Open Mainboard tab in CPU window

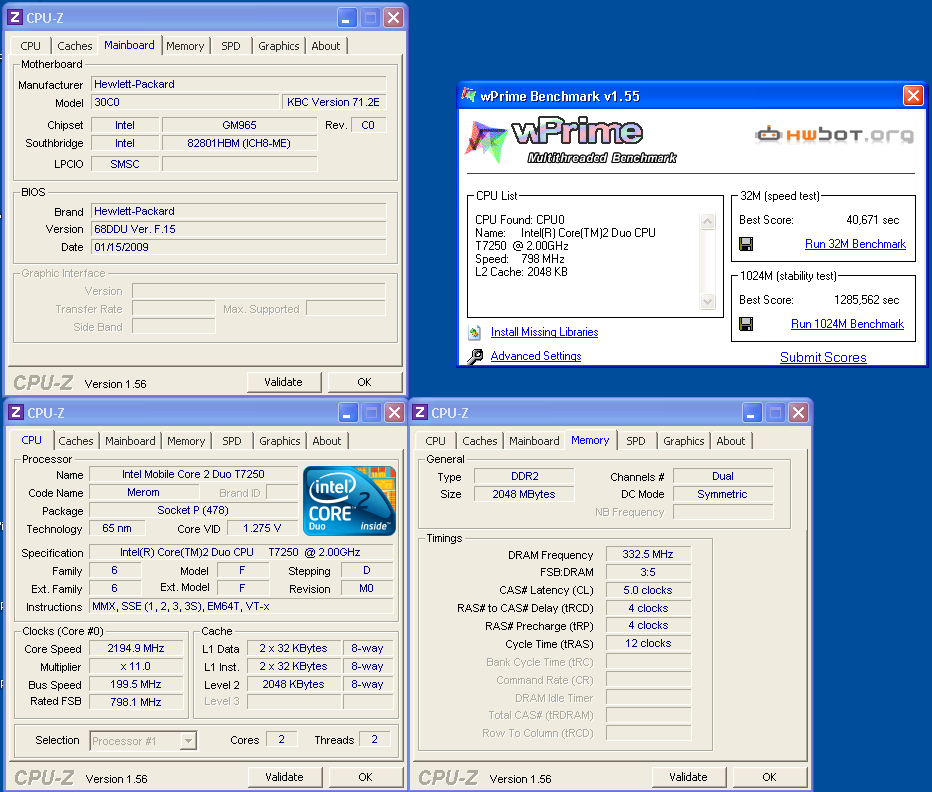coord(130,441)
